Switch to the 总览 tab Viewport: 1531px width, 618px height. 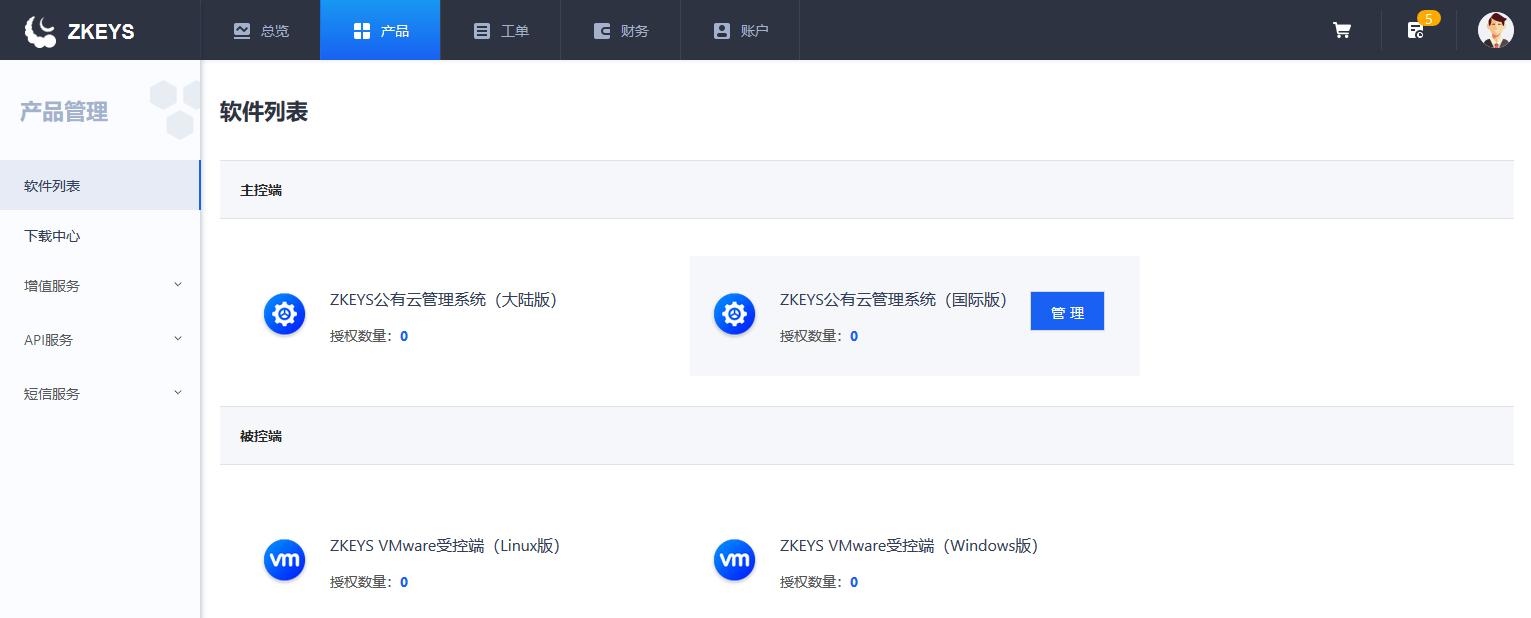tap(260, 30)
